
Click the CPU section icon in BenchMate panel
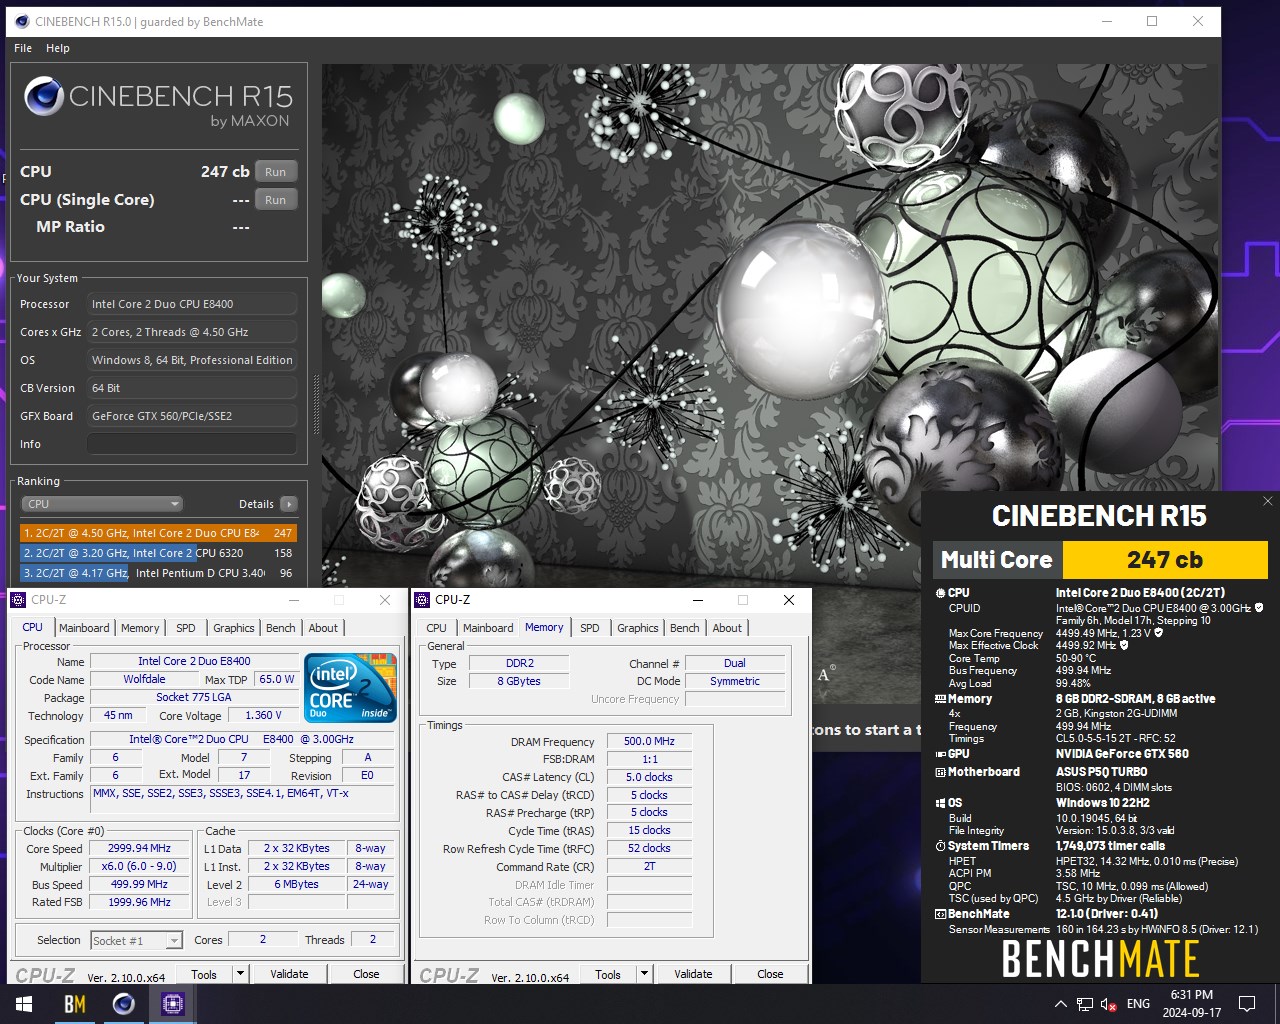point(940,593)
